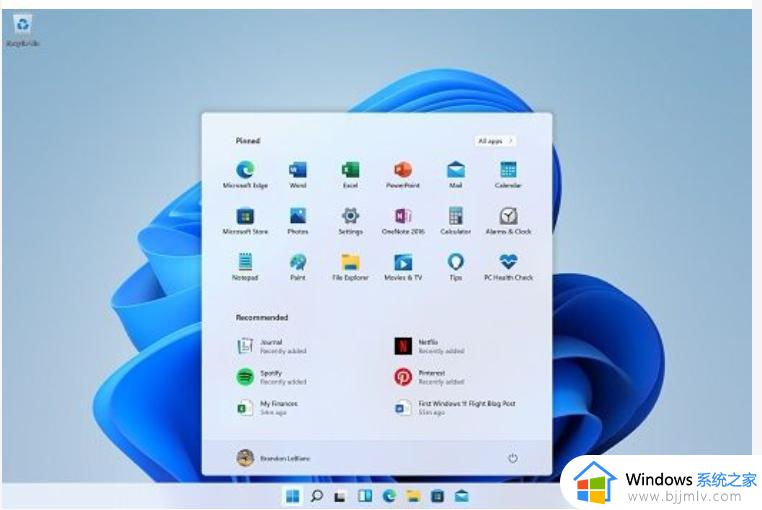Launch Movies & TV
The image size is (762, 510).
[x=403, y=267]
